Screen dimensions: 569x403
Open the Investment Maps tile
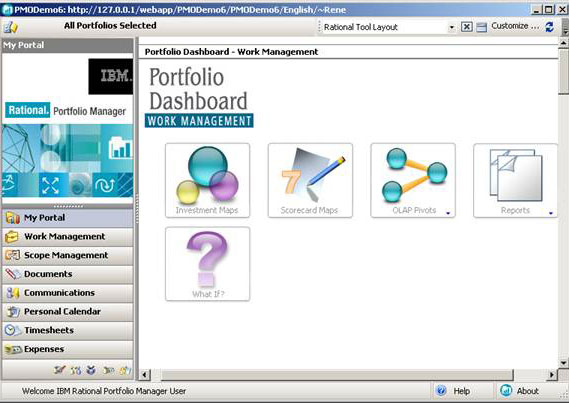pyautogui.click(x=207, y=180)
